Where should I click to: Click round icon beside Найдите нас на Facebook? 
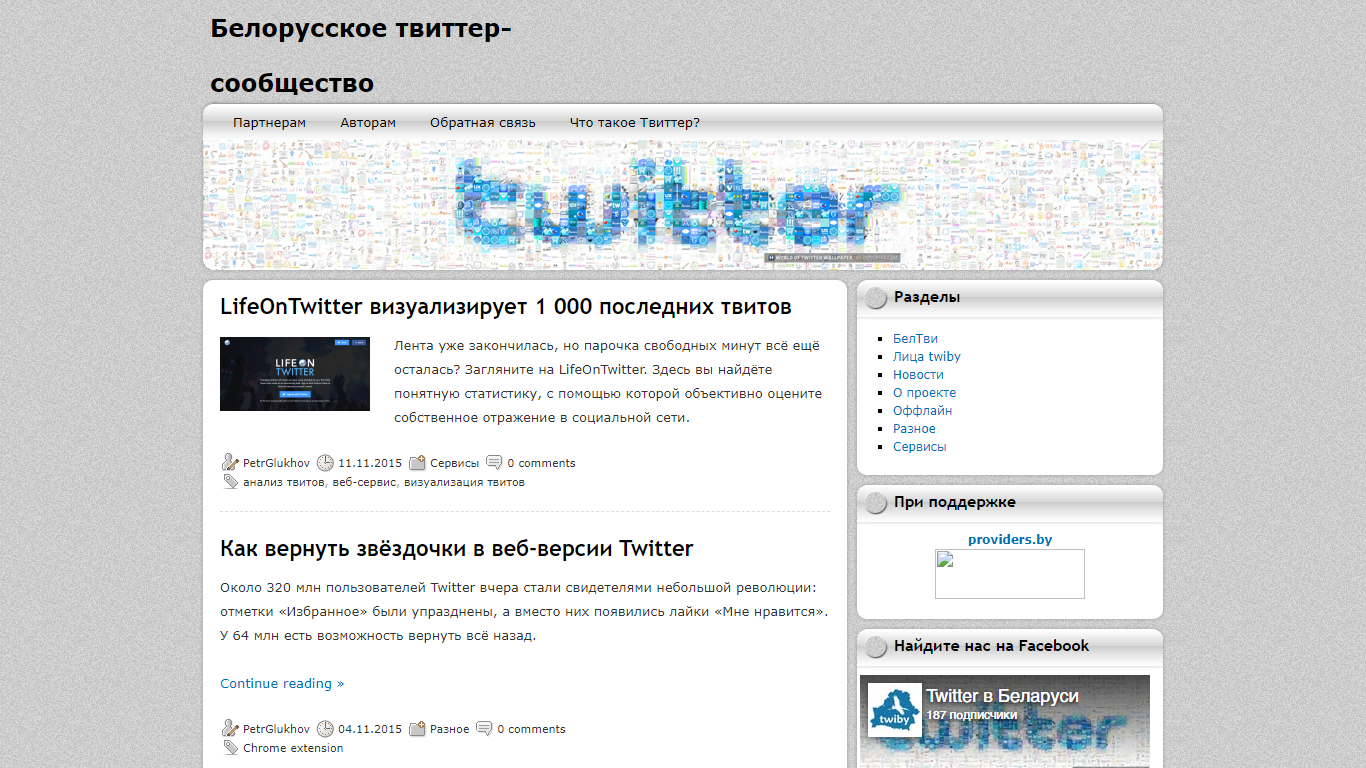pyautogui.click(x=876, y=647)
